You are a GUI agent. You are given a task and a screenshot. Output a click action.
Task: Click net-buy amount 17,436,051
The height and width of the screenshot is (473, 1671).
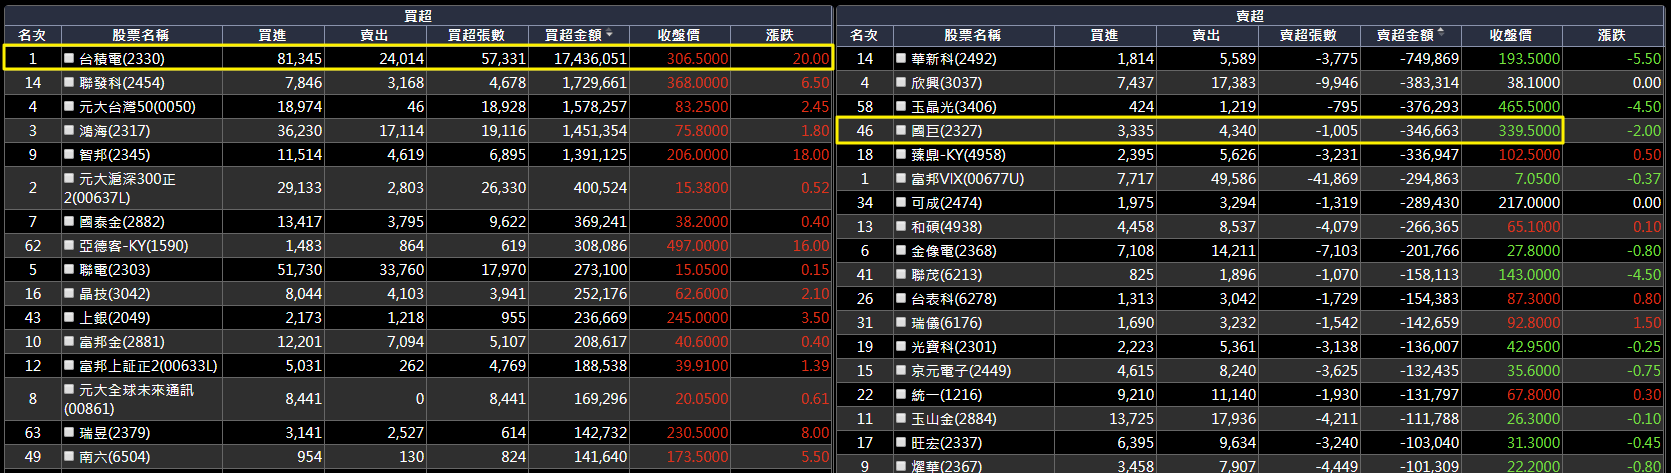590,59
